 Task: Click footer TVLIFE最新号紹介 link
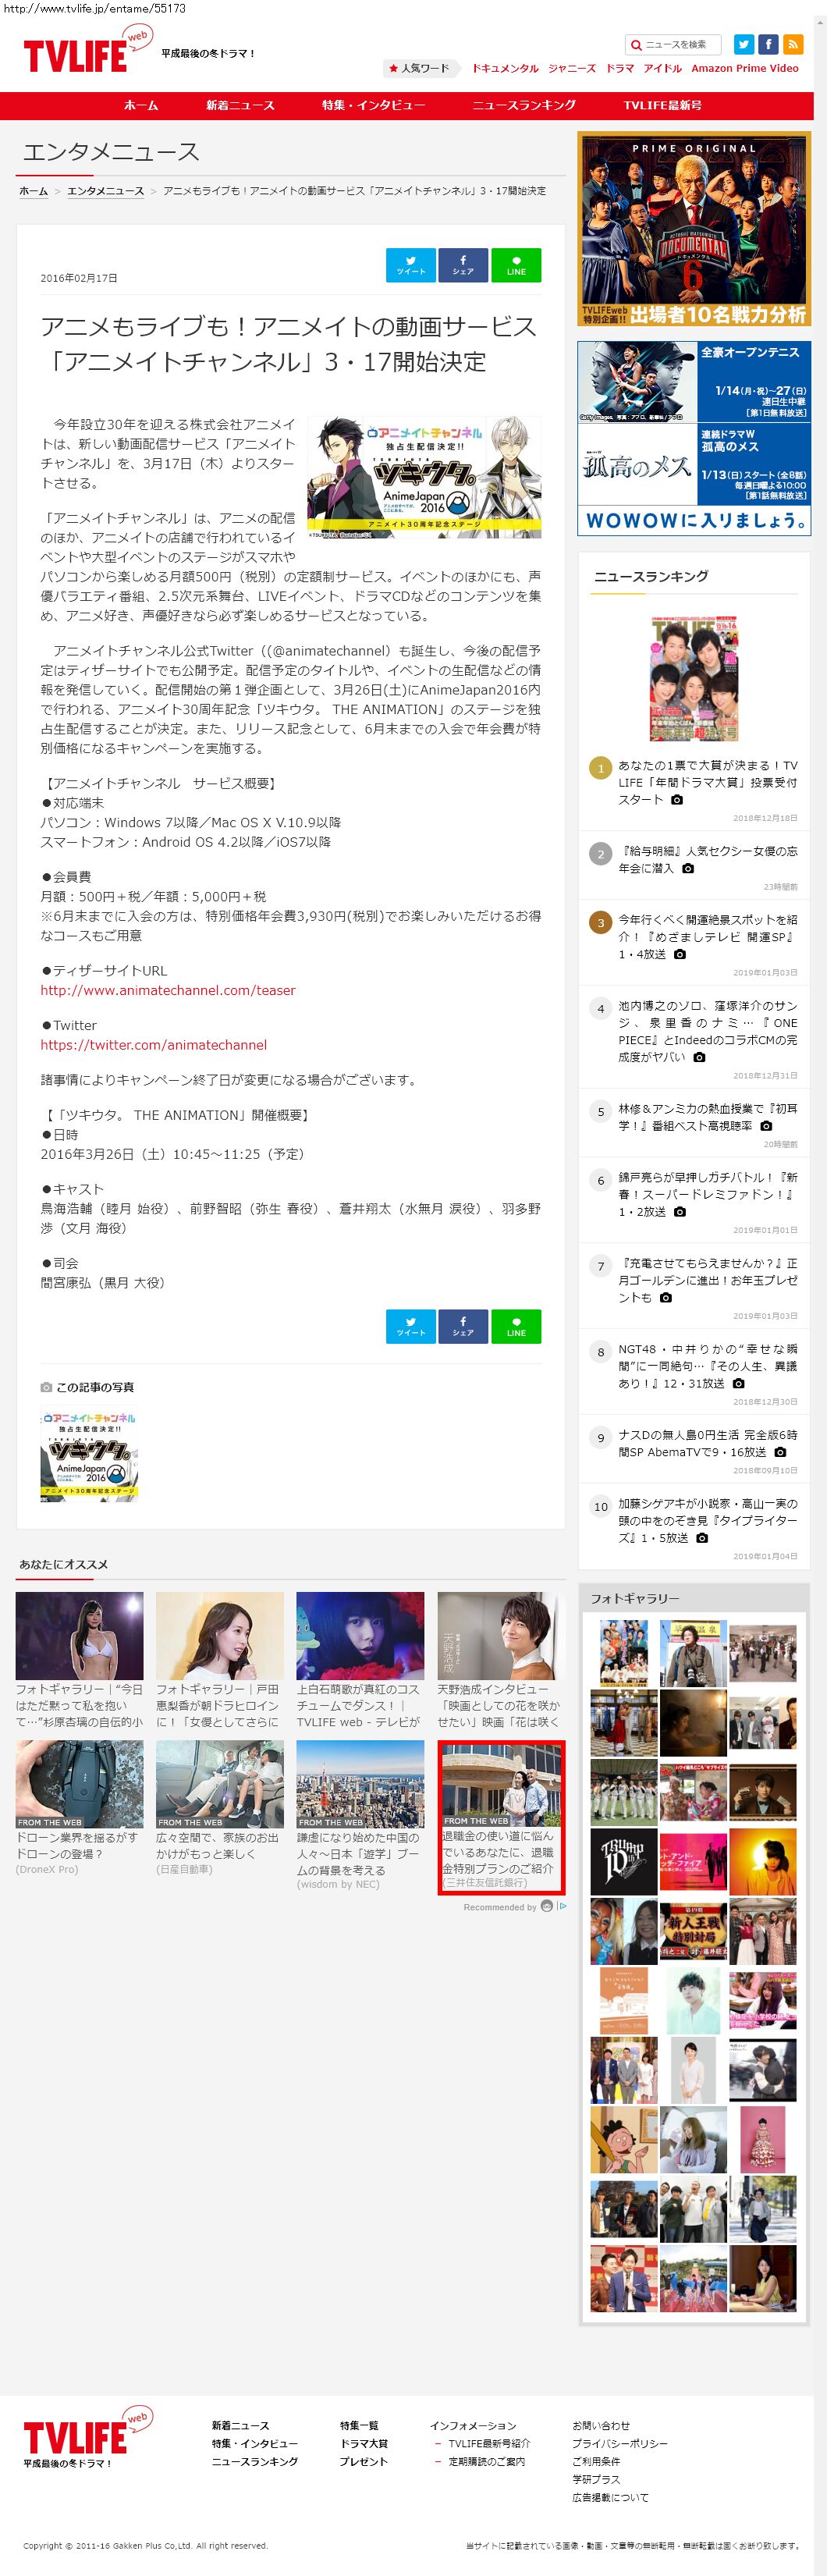click(489, 2443)
